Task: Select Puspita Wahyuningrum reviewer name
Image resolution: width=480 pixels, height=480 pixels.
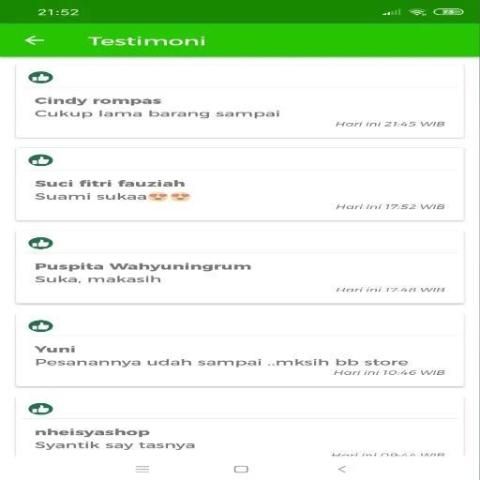Action: coord(143,266)
